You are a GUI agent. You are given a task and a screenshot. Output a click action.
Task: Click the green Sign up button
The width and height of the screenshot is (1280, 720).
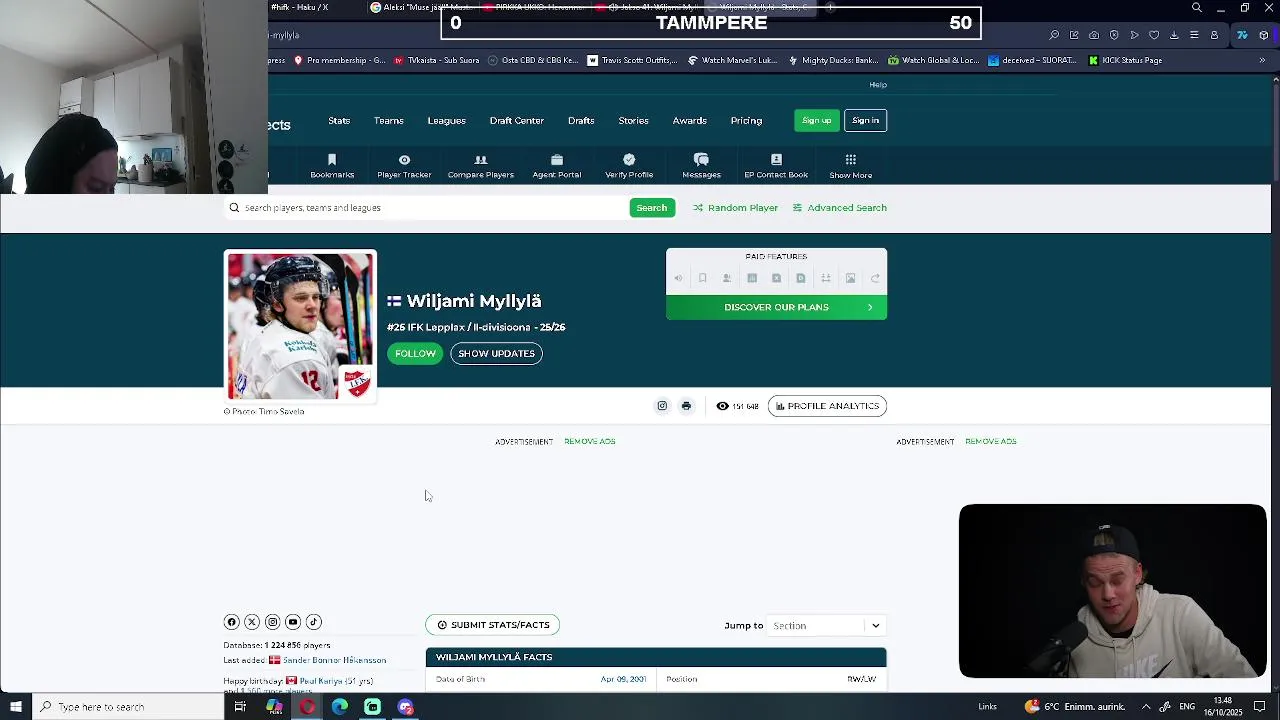(x=816, y=121)
